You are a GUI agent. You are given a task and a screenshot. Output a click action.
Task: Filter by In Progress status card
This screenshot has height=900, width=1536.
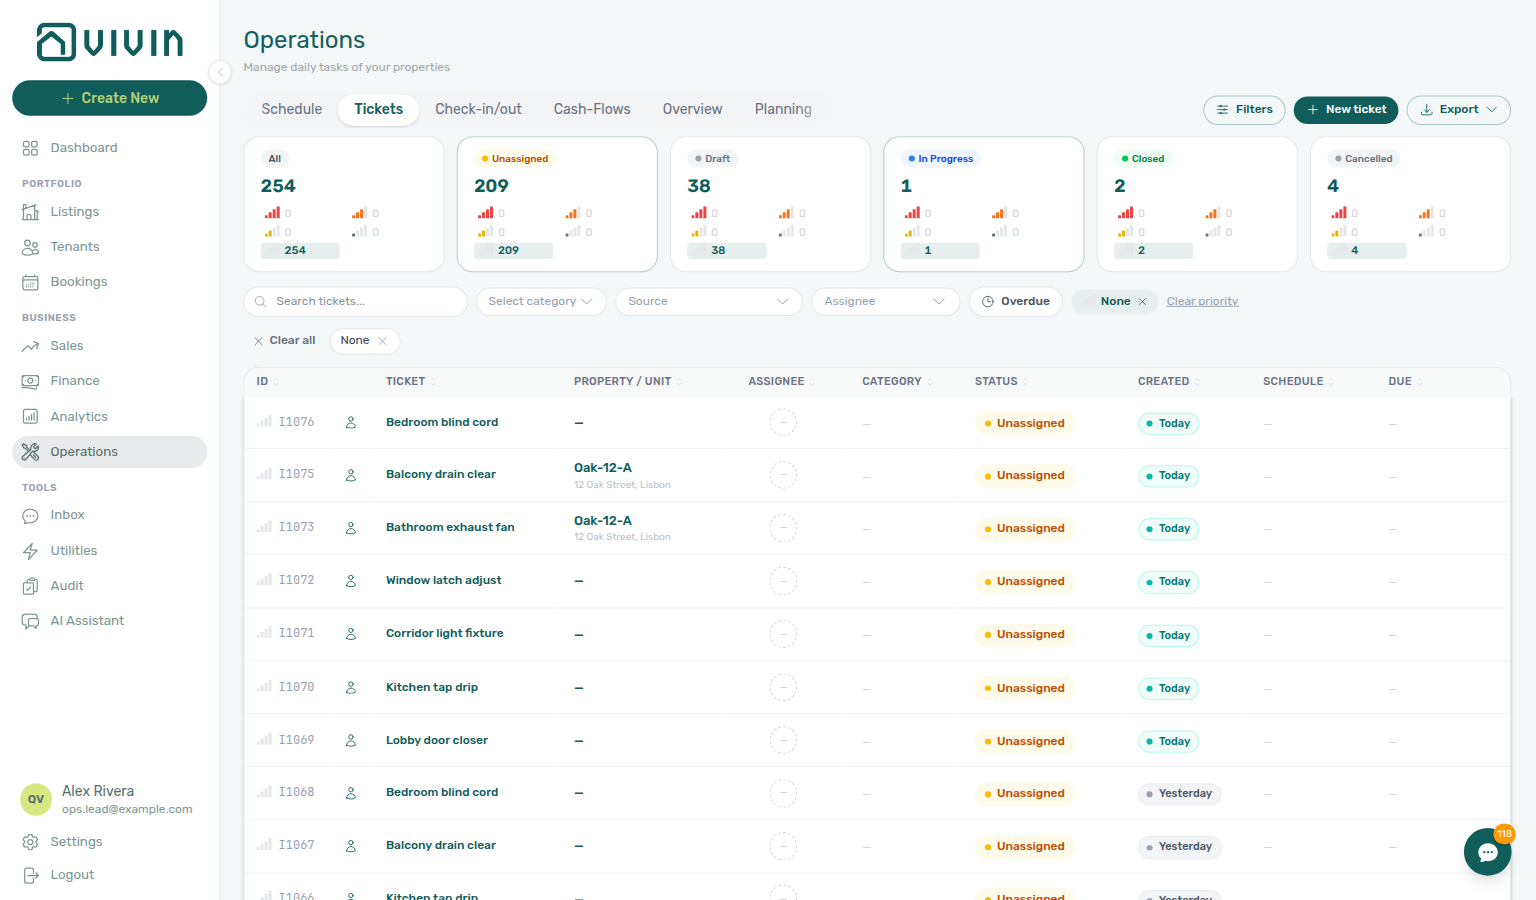coord(984,204)
